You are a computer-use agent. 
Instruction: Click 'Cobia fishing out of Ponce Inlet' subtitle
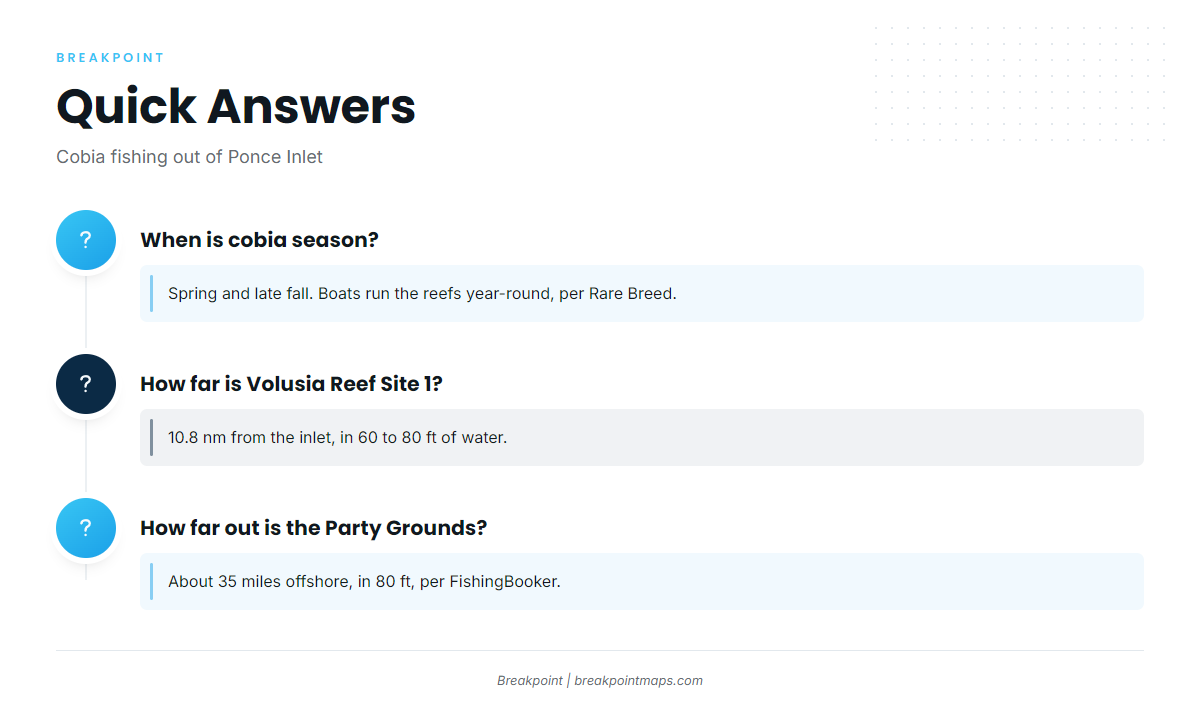pyautogui.click(x=189, y=157)
